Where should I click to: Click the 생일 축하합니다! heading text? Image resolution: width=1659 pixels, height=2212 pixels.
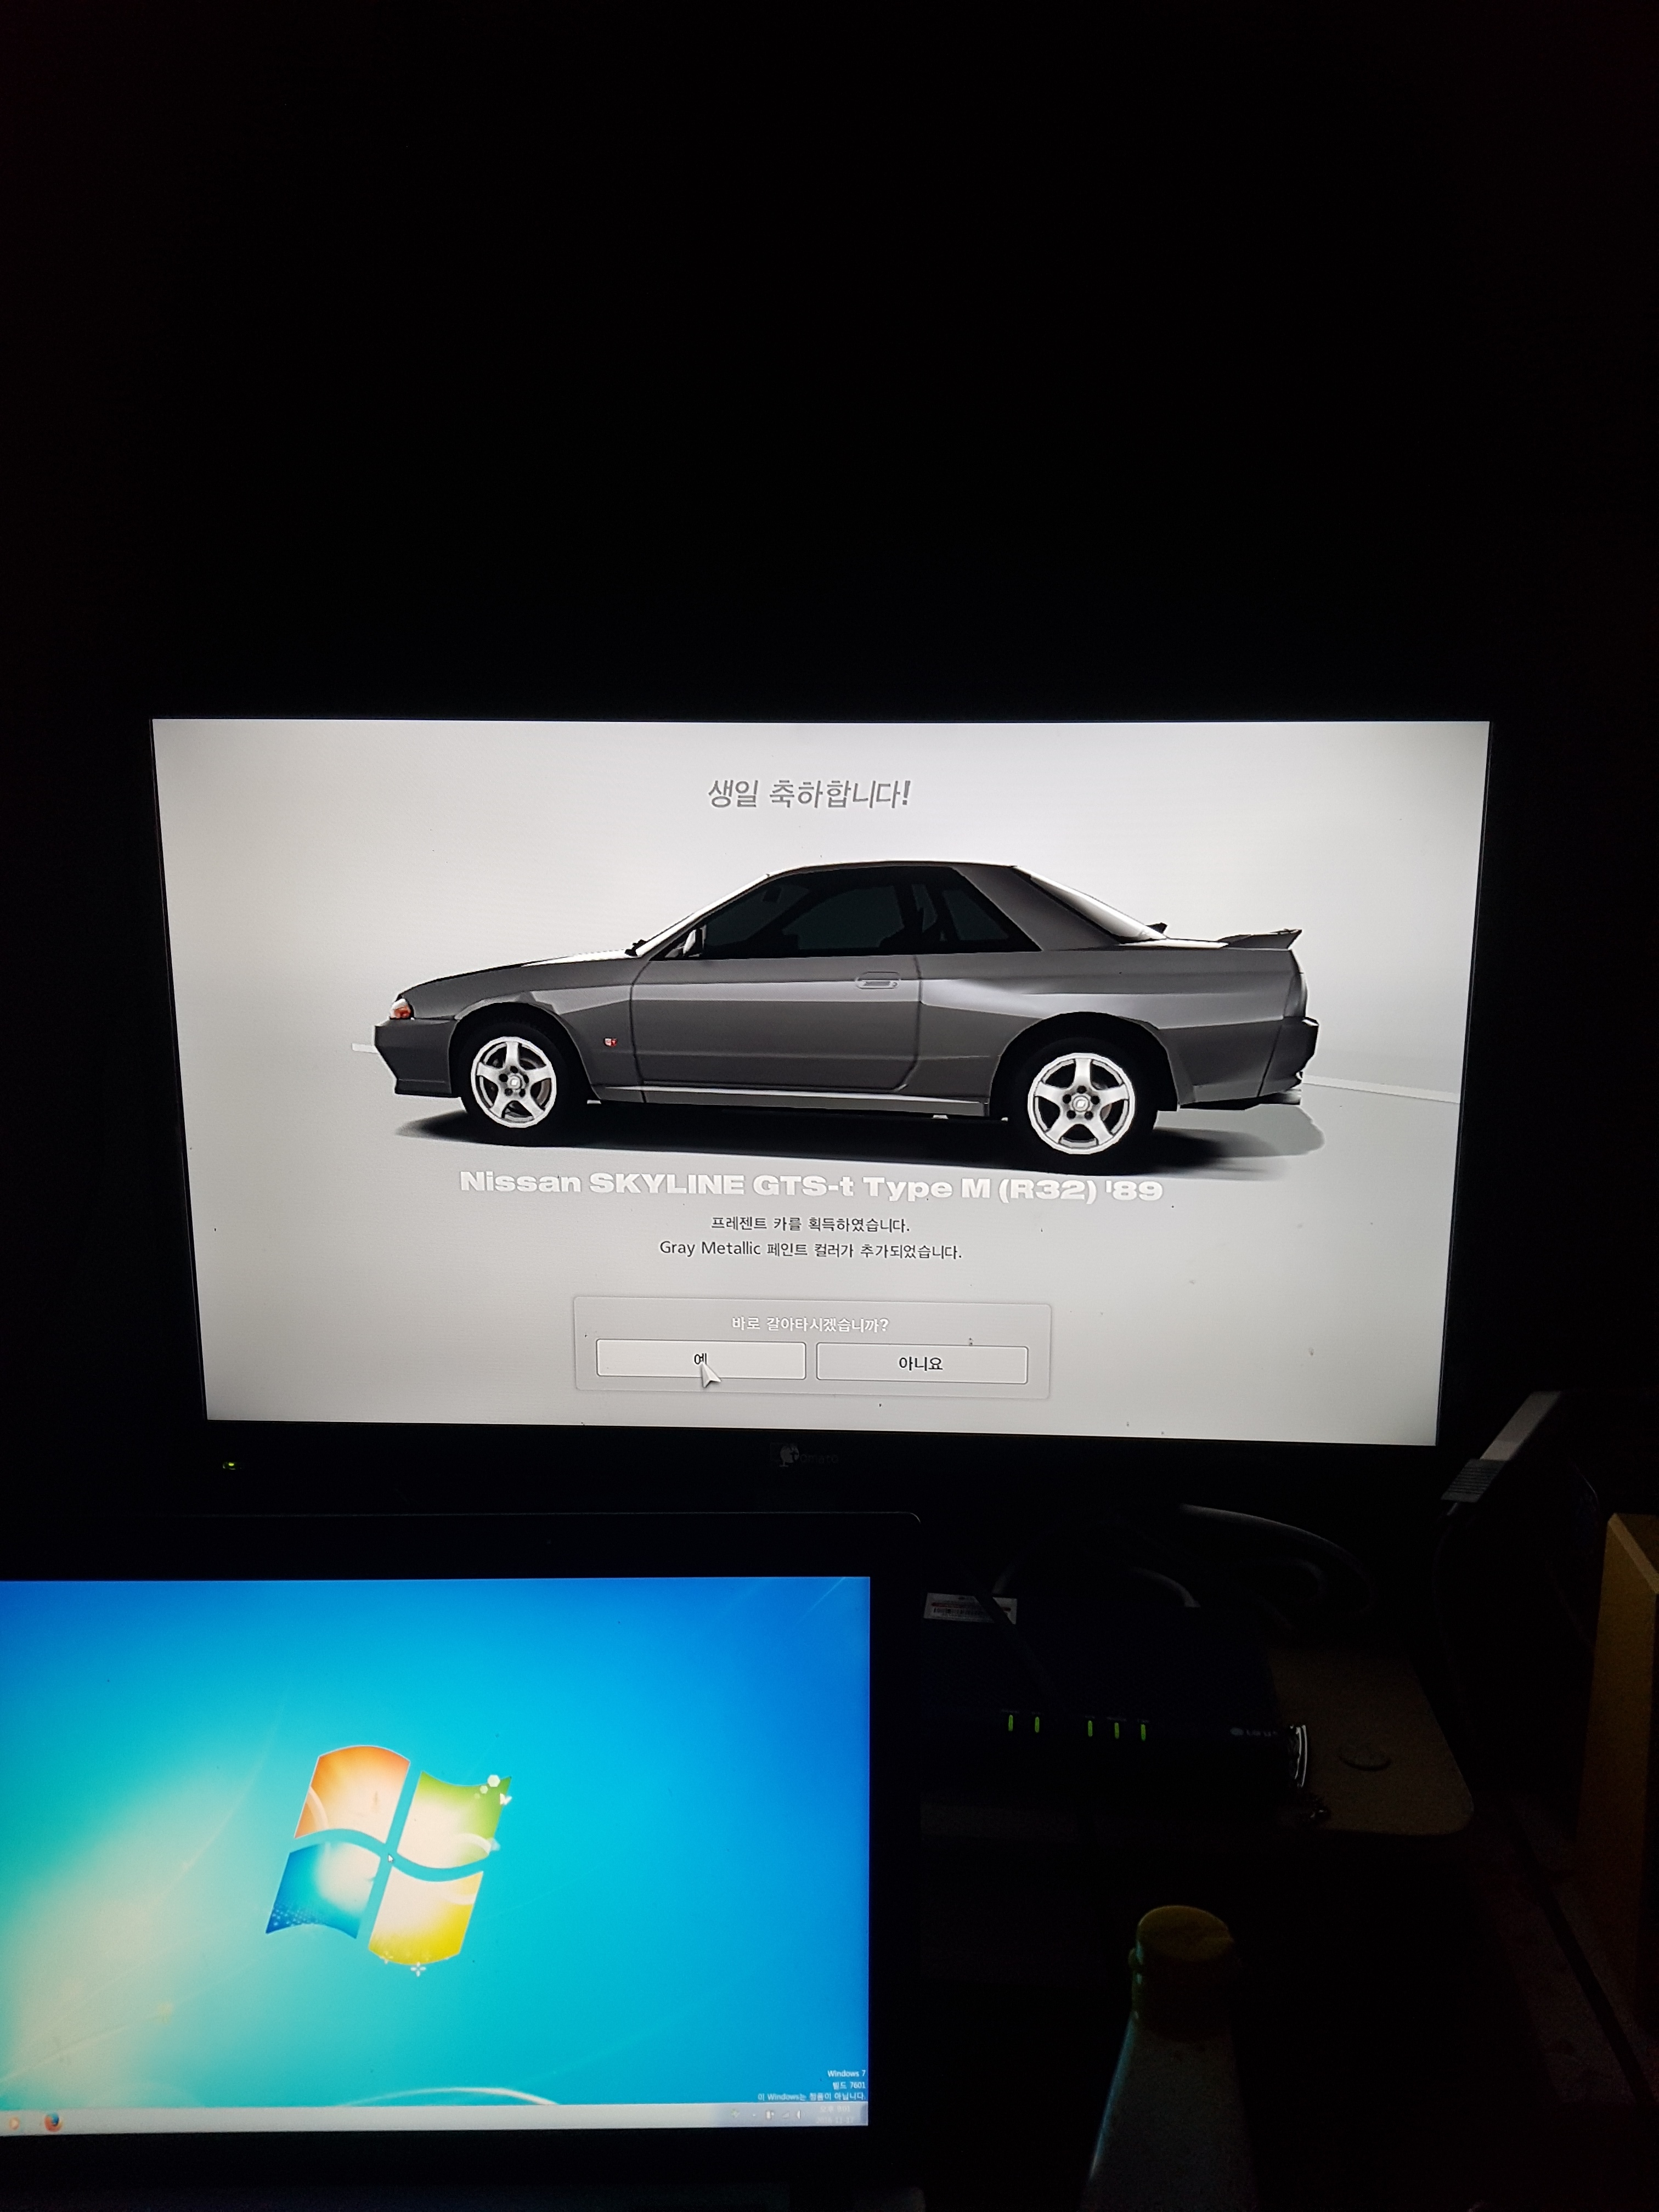[808, 794]
